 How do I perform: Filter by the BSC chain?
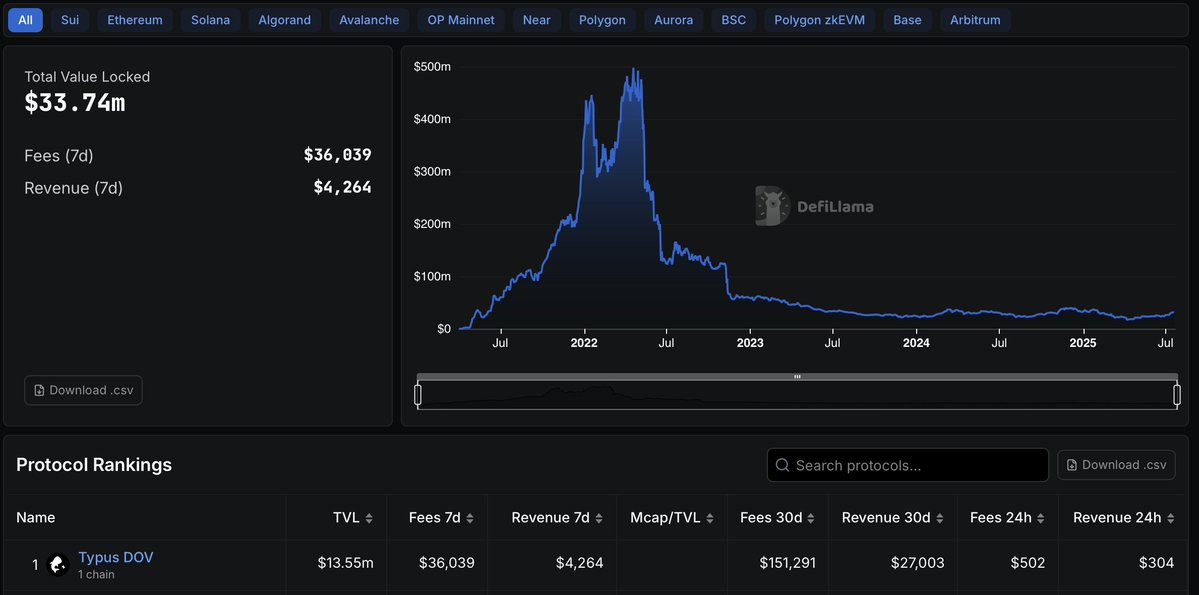[733, 20]
